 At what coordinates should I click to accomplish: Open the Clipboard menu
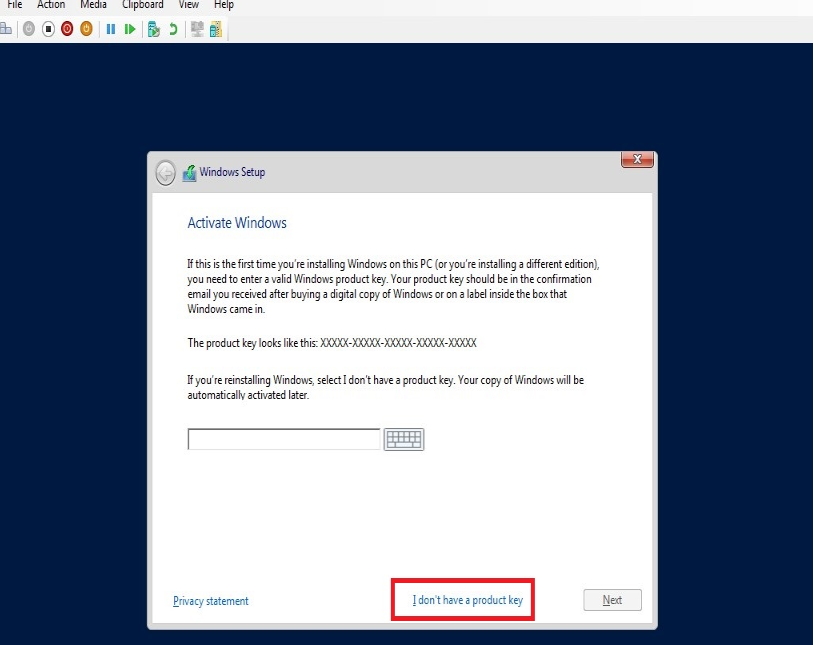[x=143, y=5]
